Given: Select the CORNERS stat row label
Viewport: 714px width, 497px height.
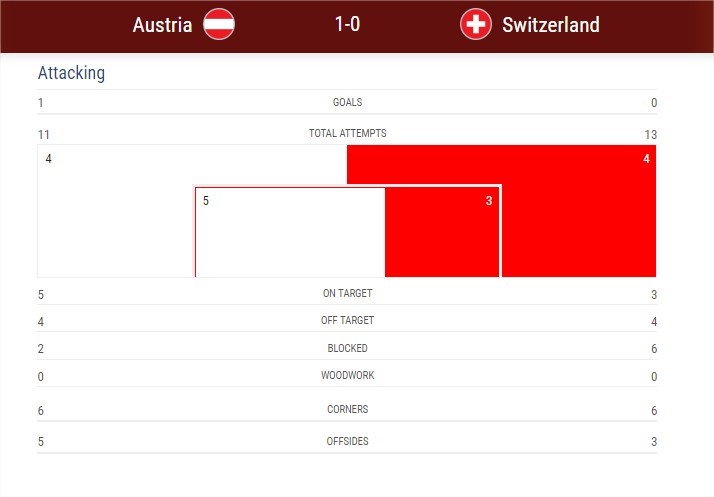Looking at the screenshot, I should [x=347, y=409].
